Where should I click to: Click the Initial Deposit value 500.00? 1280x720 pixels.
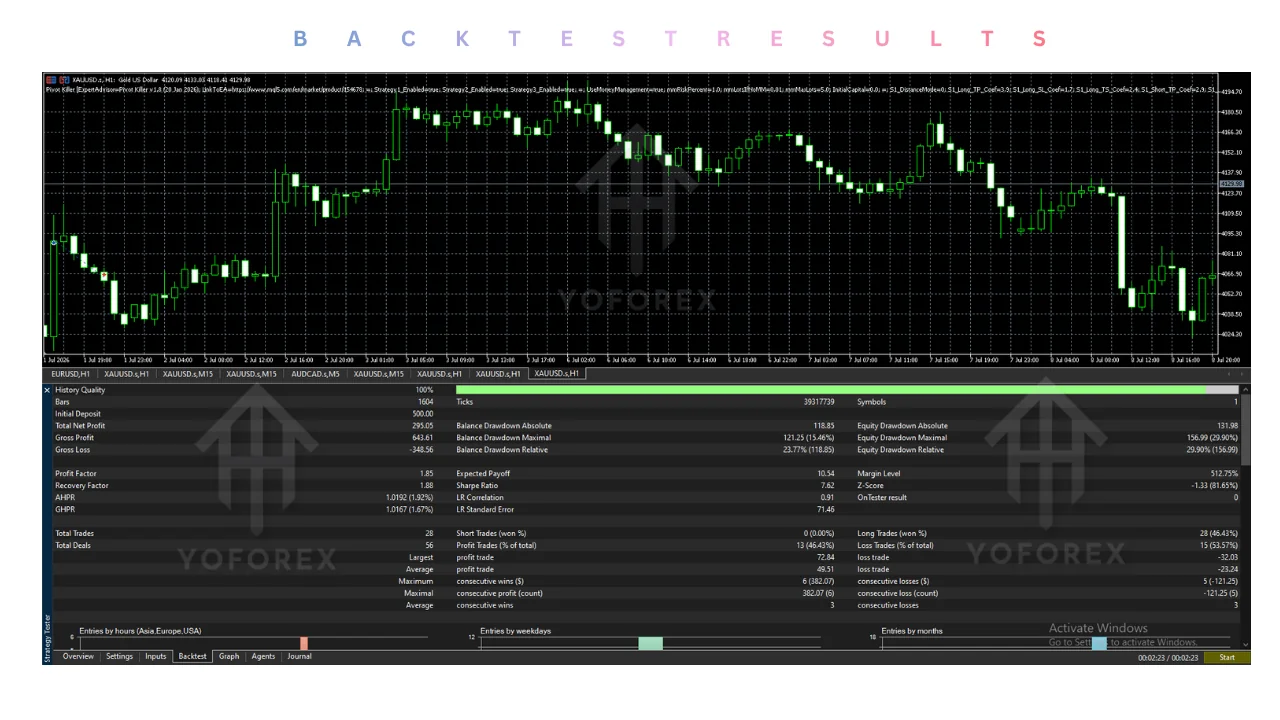point(422,414)
